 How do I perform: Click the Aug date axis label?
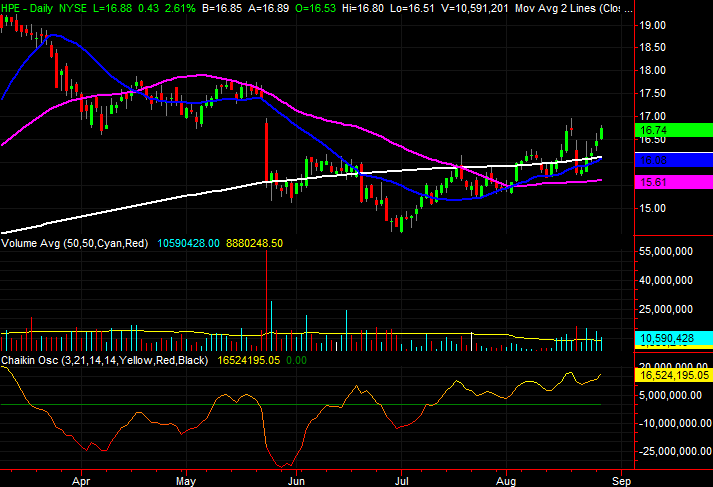[x=506, y=481]
